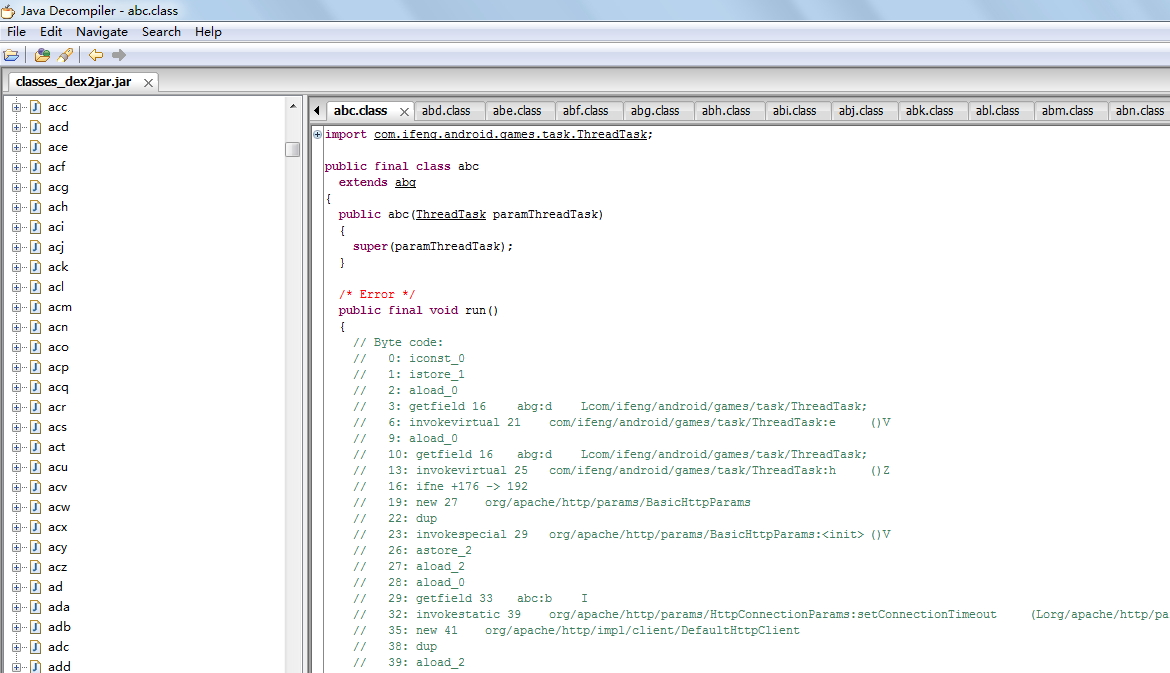The width and height of the screenshot is (1170, 673).
Task: Switch to the abg.class tab
Action: 655,111
